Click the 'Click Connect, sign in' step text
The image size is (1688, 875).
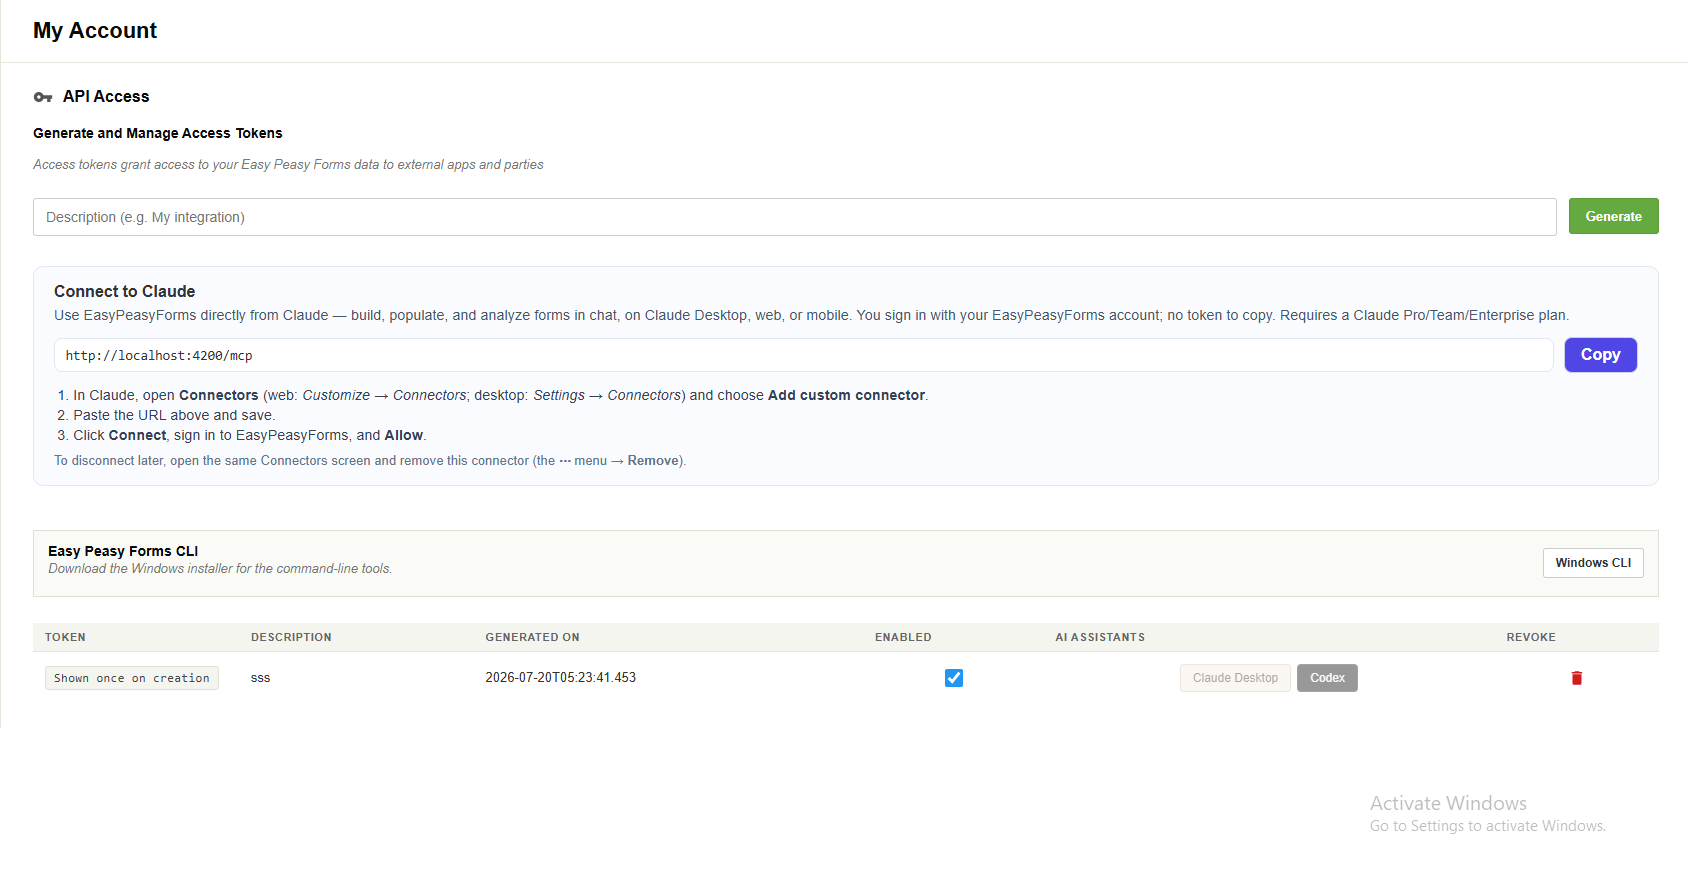tap(249, 435)
